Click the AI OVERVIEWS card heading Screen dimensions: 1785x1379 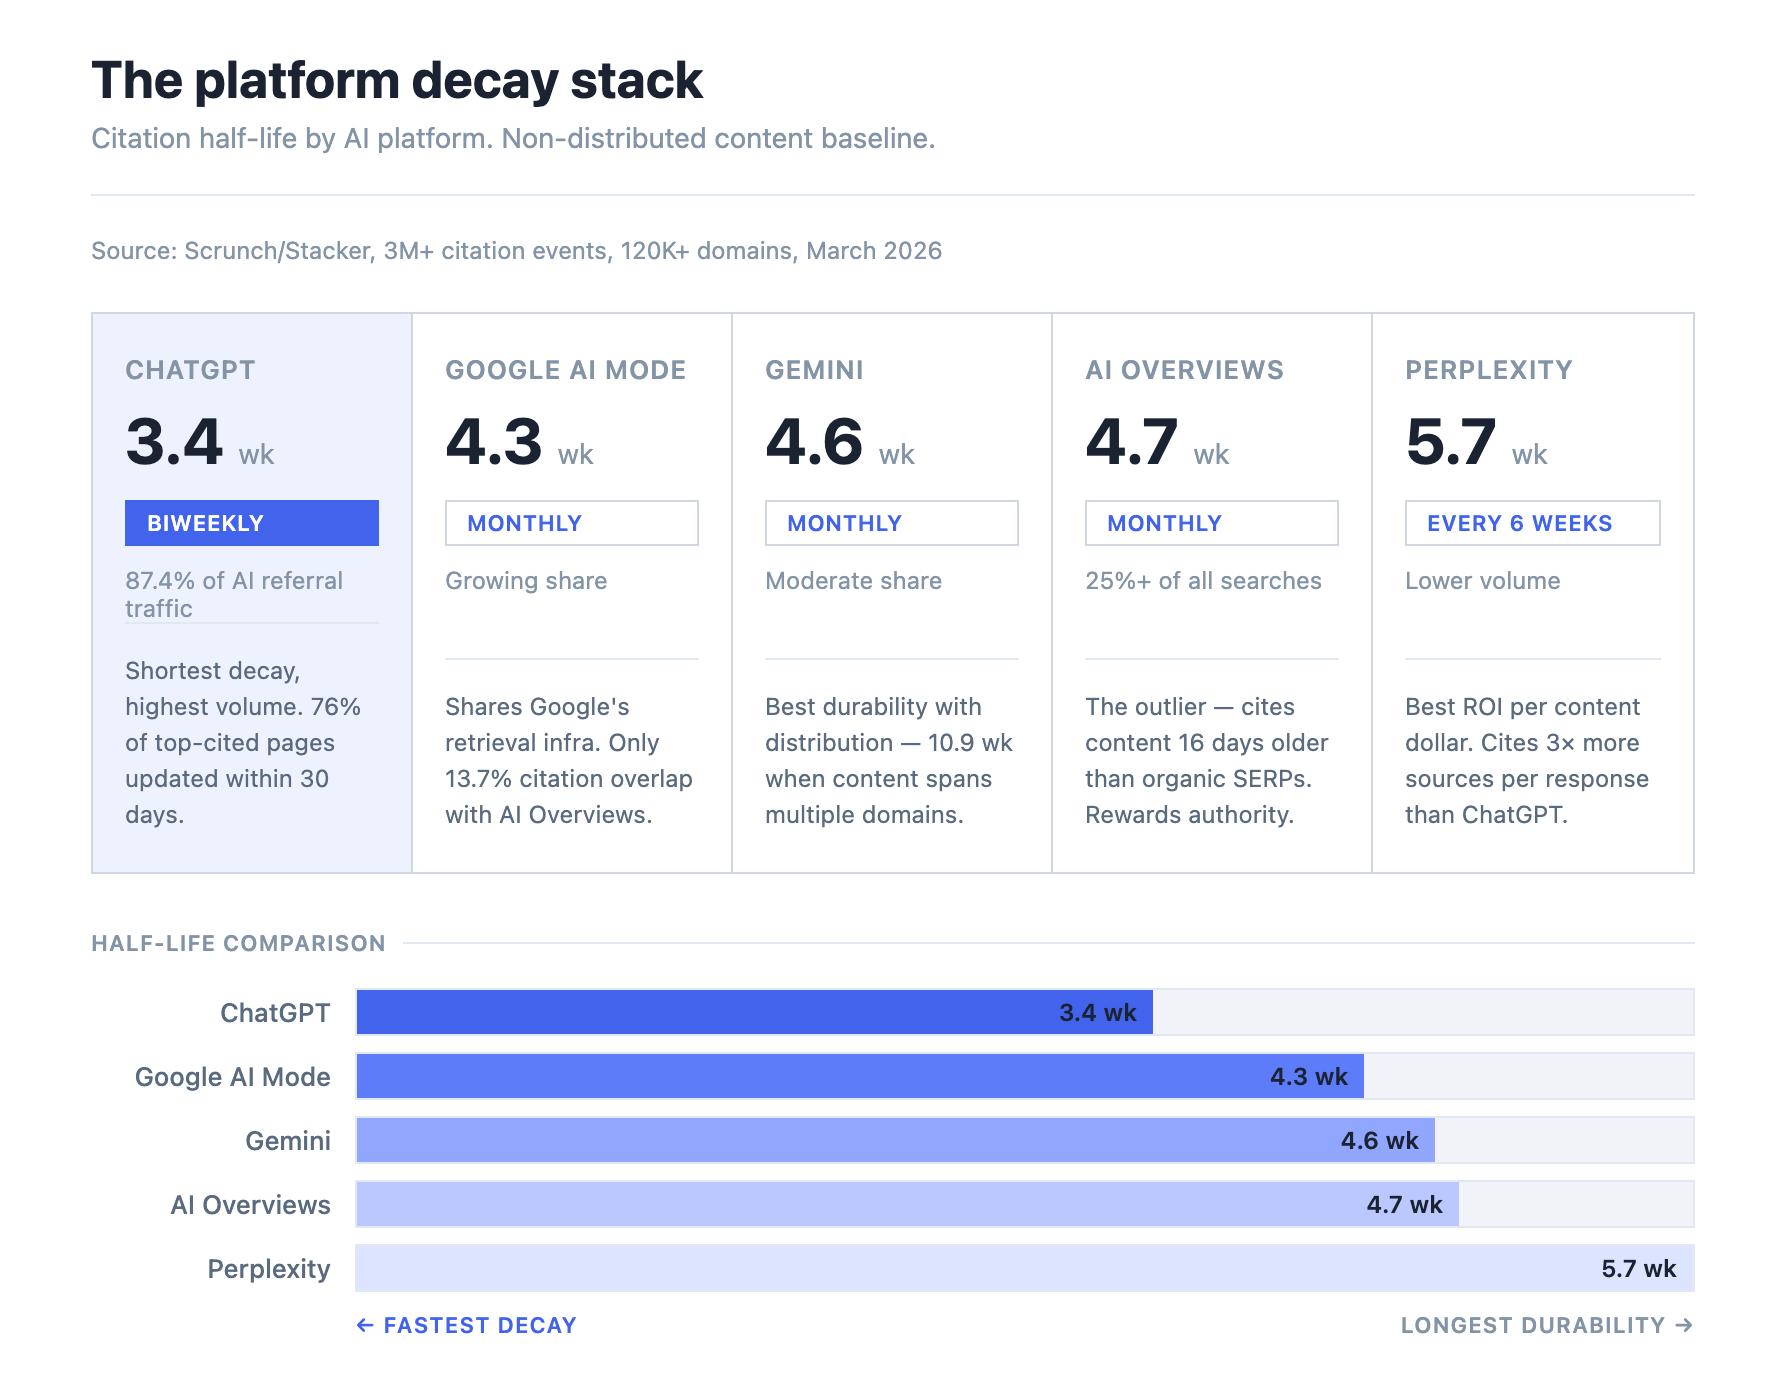(1184, 370)
